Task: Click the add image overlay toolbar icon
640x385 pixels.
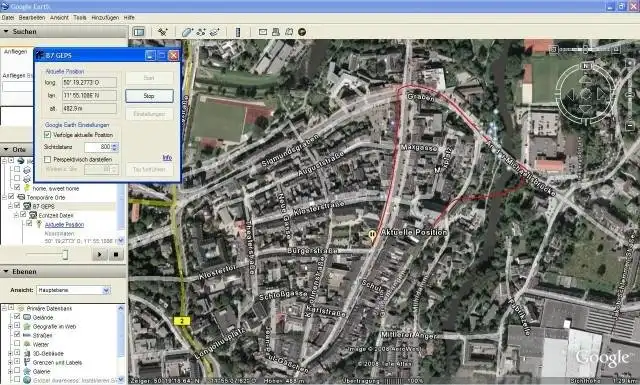Action: (214, 32)
